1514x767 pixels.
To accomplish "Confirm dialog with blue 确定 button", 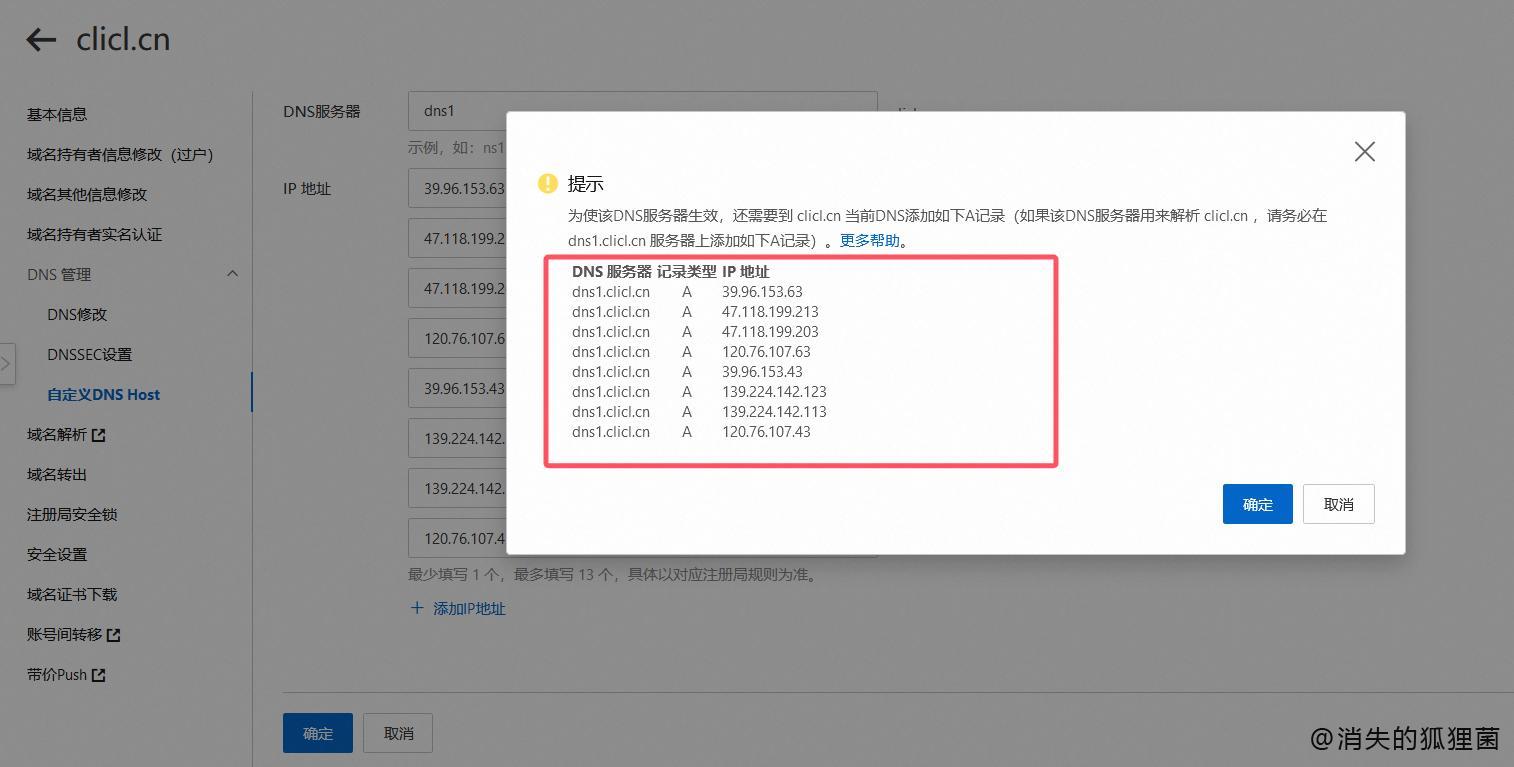I will 1257,504.
